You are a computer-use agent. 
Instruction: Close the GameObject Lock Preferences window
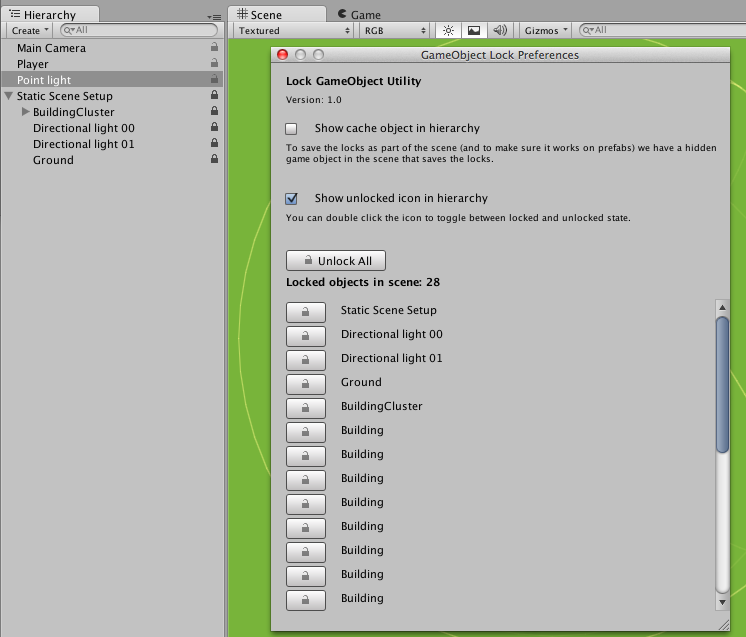point(283,55)
